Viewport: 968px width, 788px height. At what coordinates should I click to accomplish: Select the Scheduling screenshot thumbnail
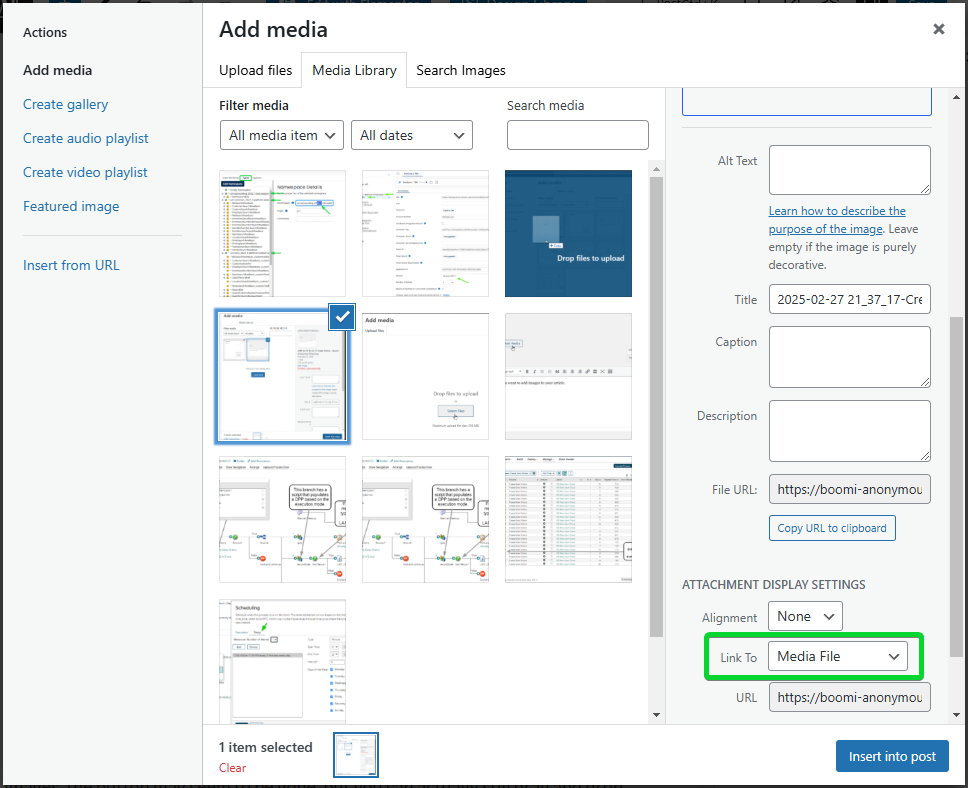(x=282, y=662)
